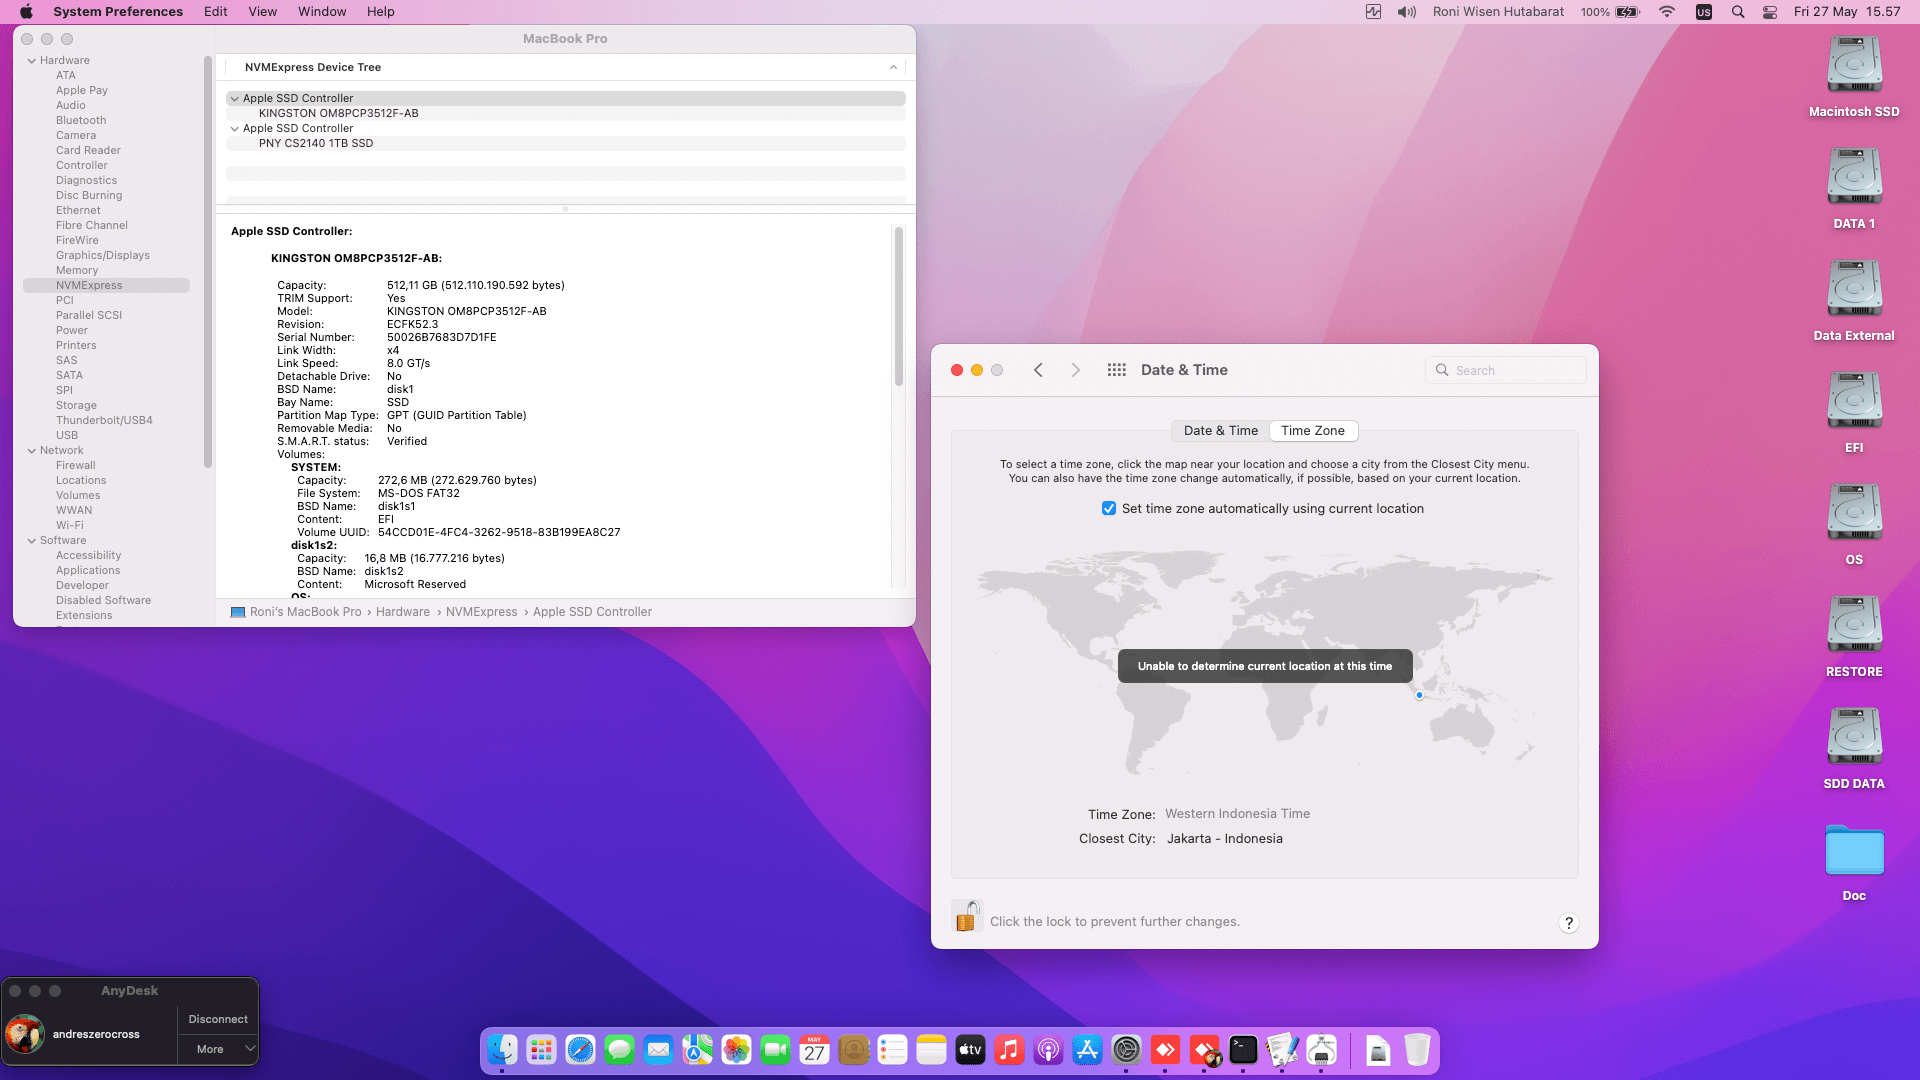The height and width of the screenshot is (1080, 1920).
Task: Open the App Store from the Dock
Action: (1087, 1050)
